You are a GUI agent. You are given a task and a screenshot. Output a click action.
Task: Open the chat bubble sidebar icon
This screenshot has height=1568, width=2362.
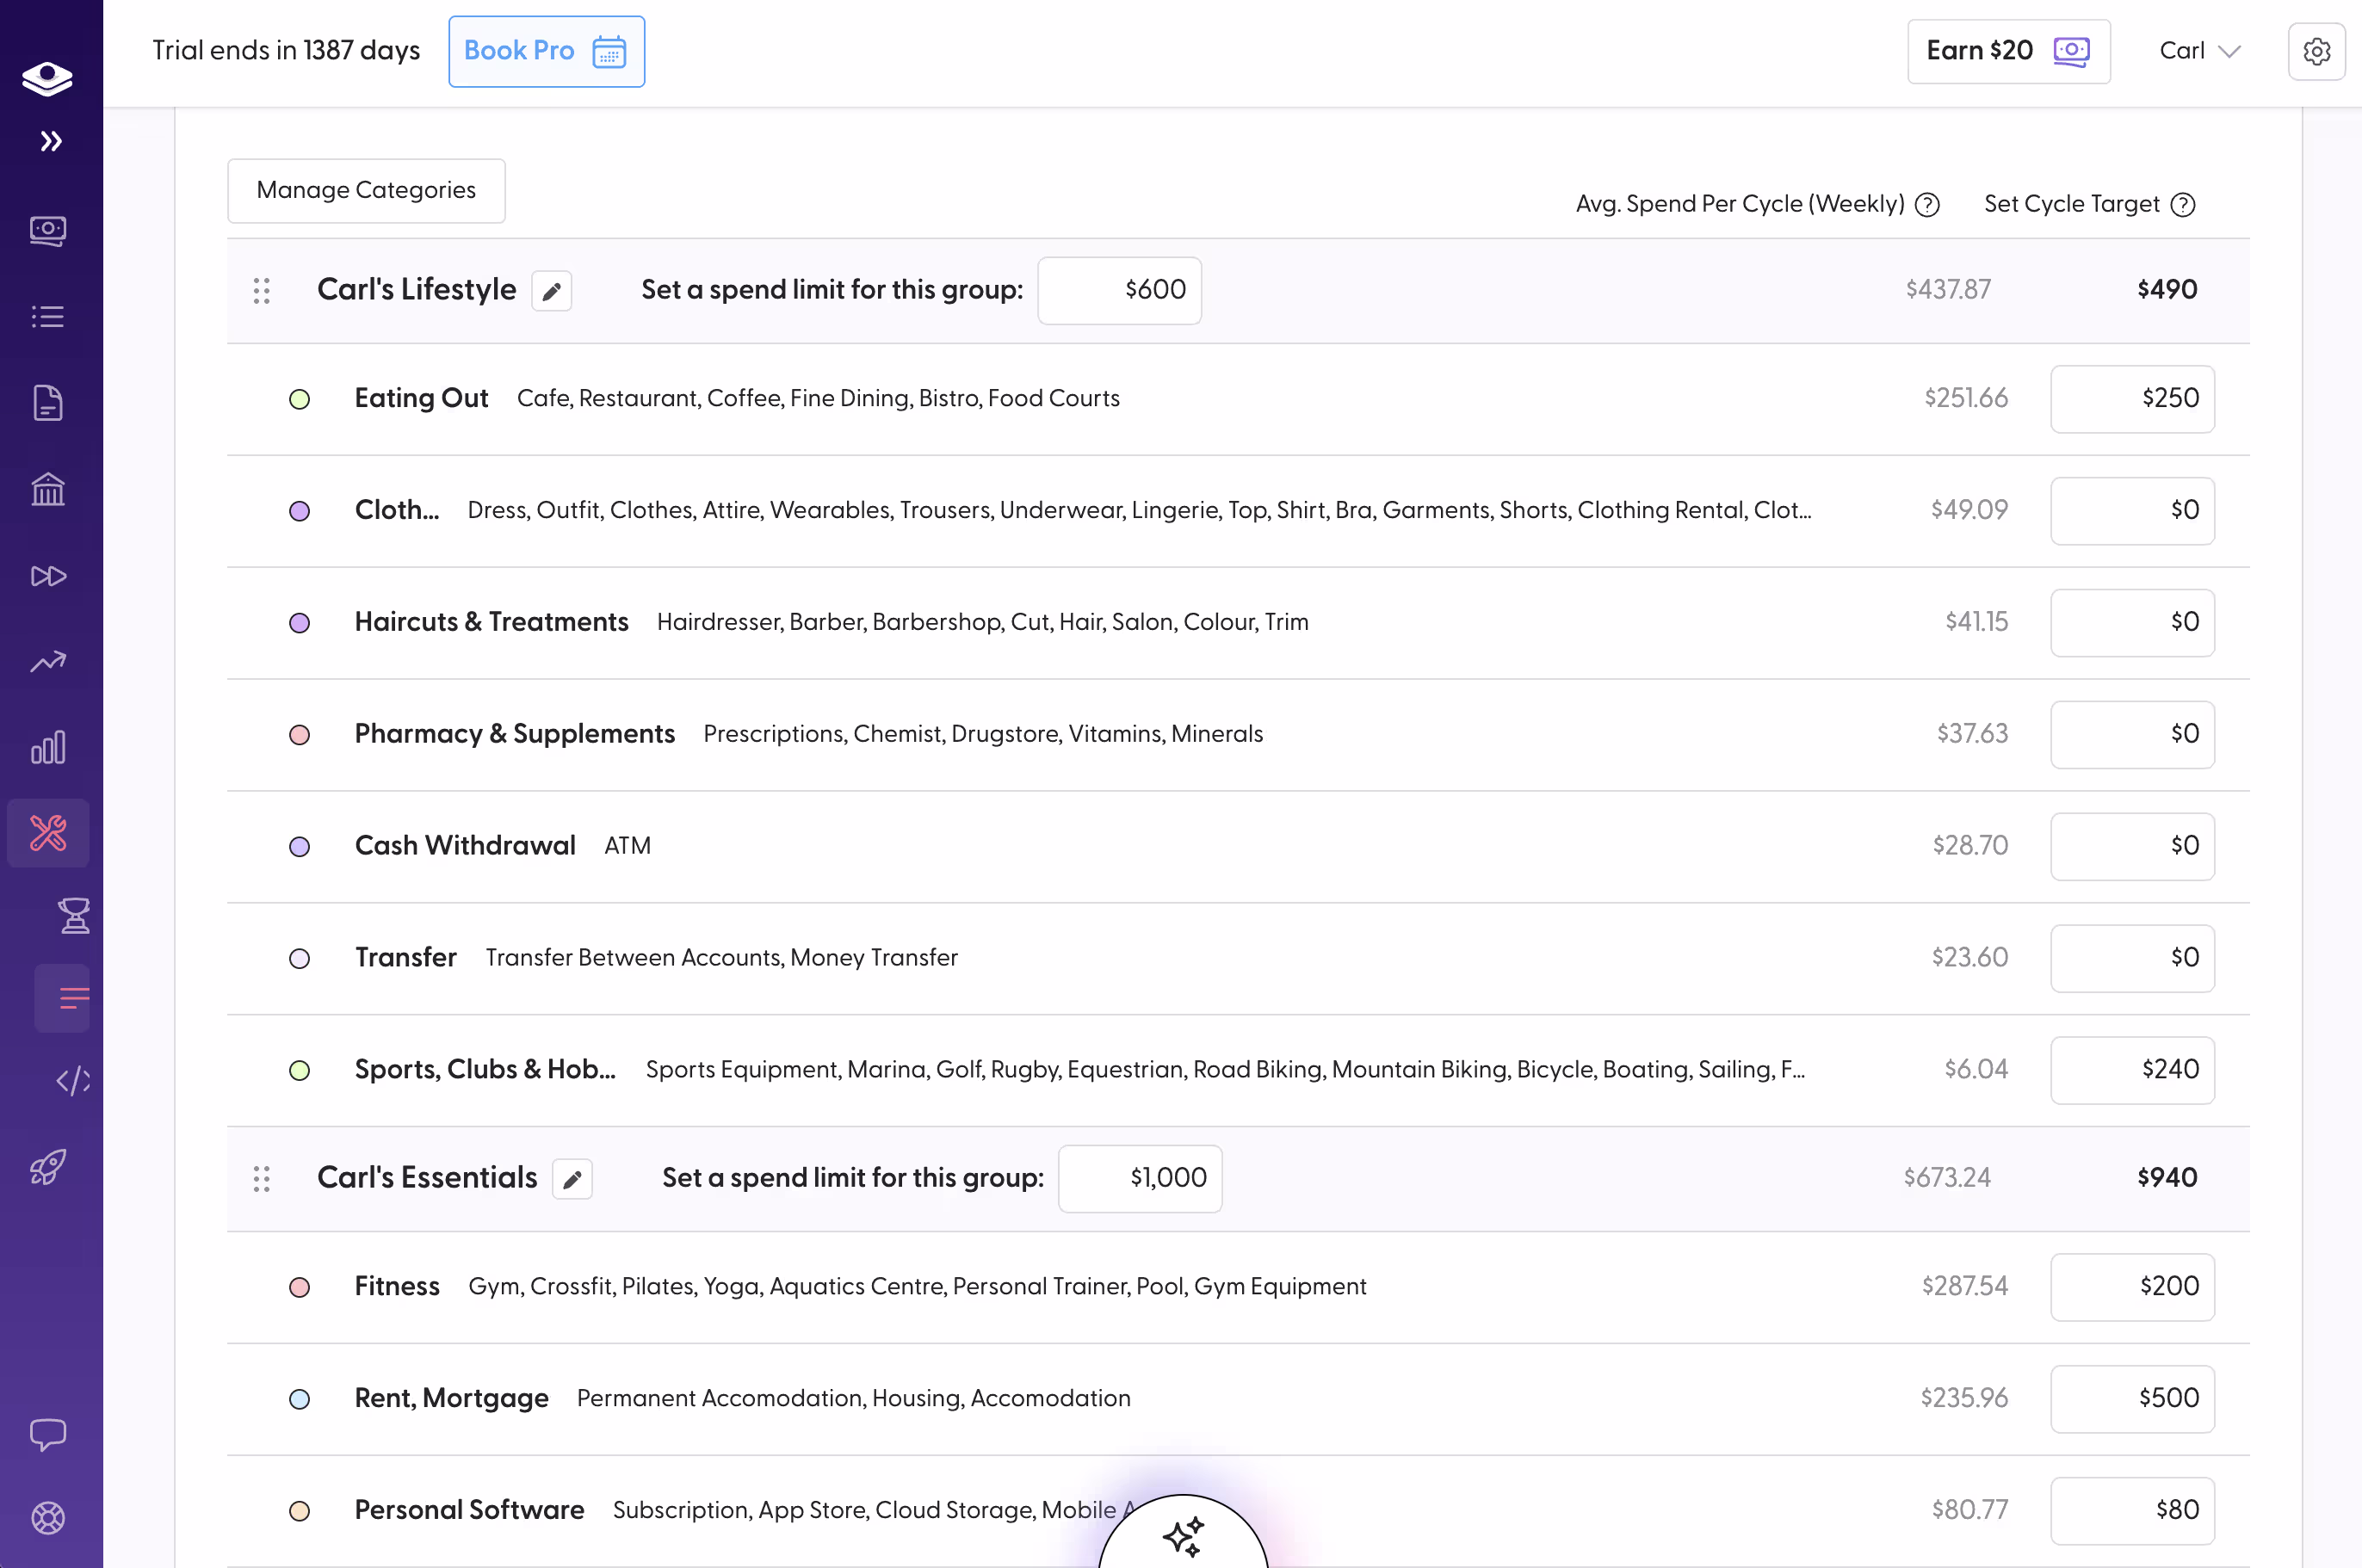48,1435
